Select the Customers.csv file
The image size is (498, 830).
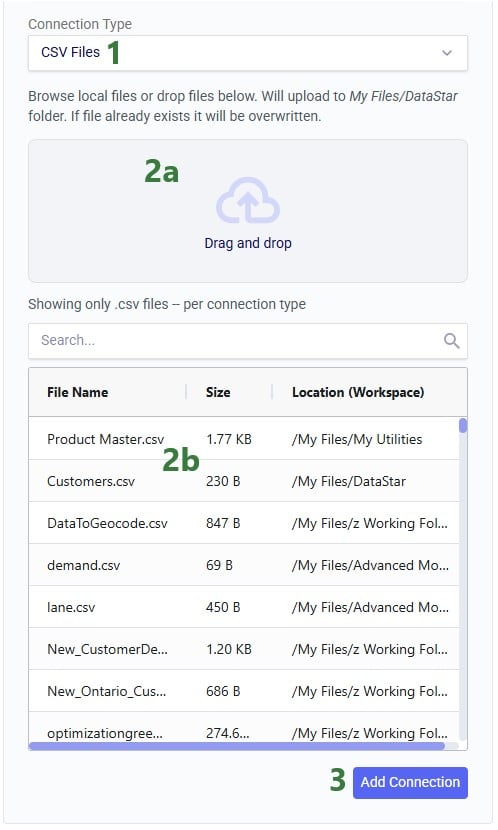91,481
